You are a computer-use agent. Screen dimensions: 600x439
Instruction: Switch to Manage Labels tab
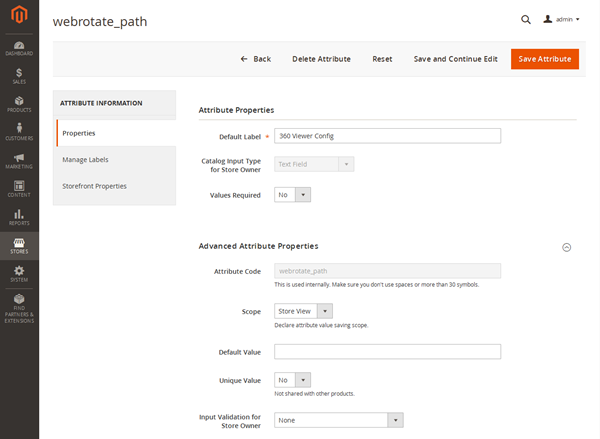click(x=86, y=159)
